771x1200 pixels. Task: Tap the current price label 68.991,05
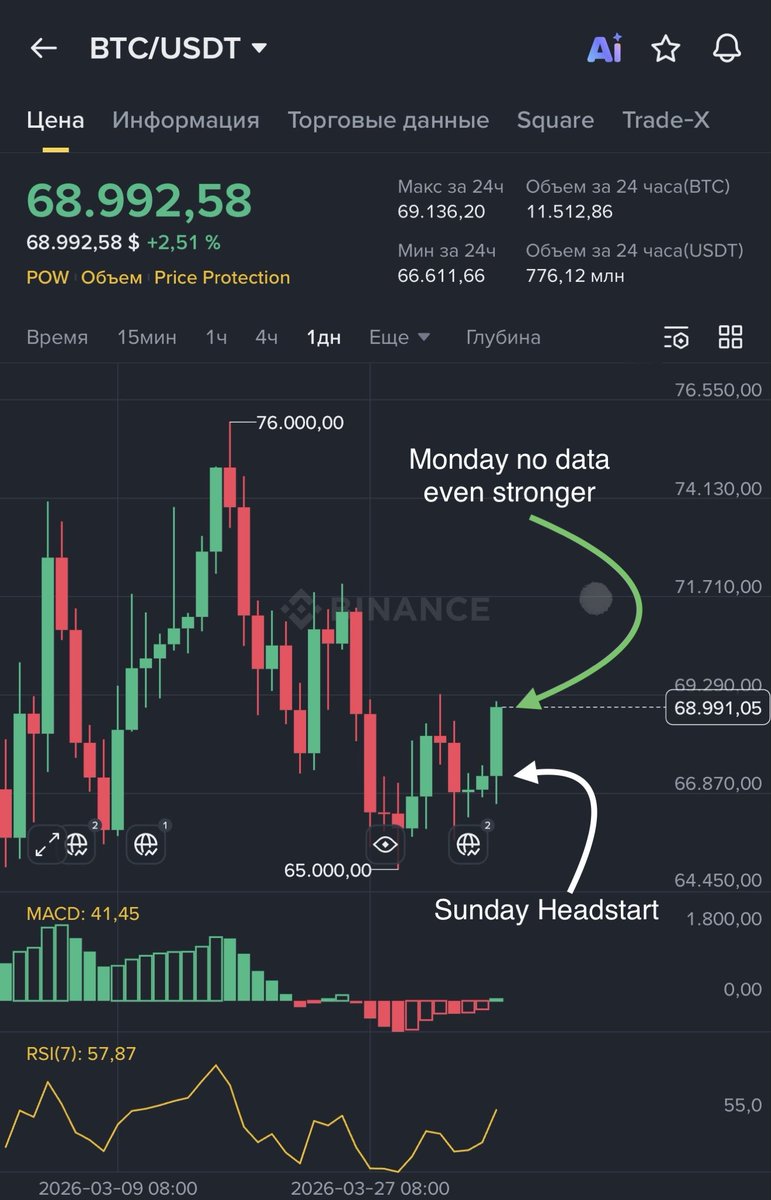718,708
